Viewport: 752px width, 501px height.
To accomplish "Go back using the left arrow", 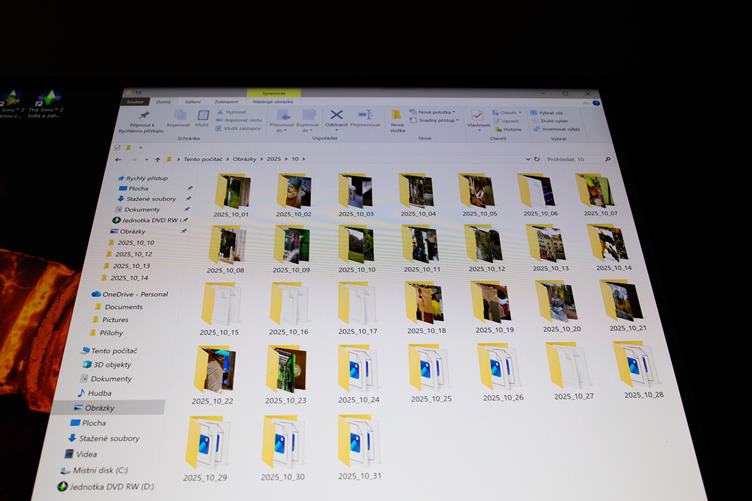I will (x=119, y=159).
